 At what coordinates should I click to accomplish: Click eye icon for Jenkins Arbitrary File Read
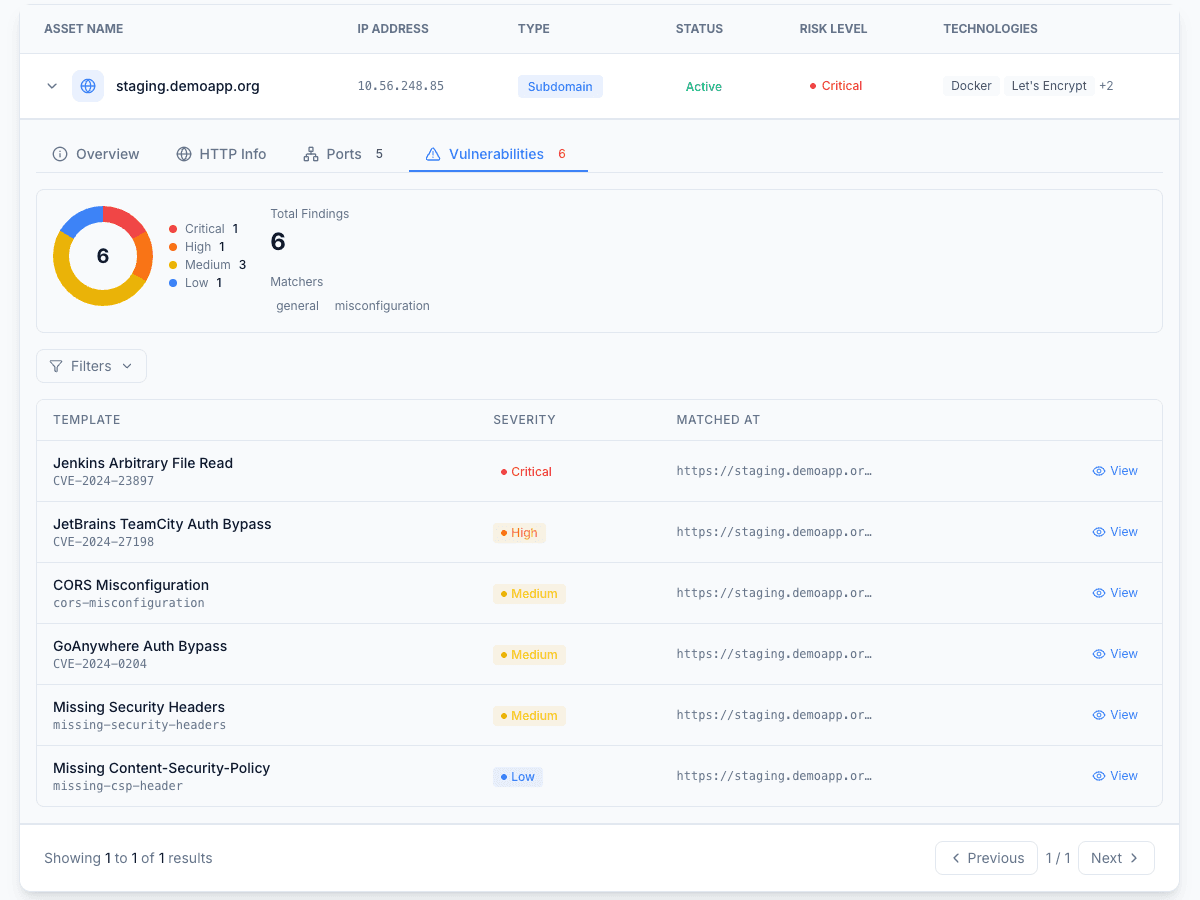[1099, 471]
